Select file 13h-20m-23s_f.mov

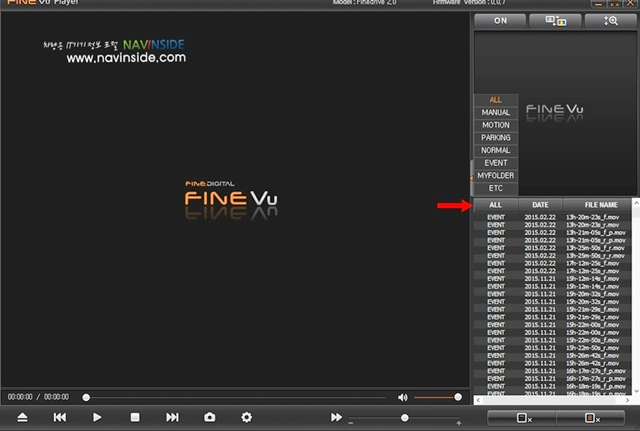[x=553, y=217]
